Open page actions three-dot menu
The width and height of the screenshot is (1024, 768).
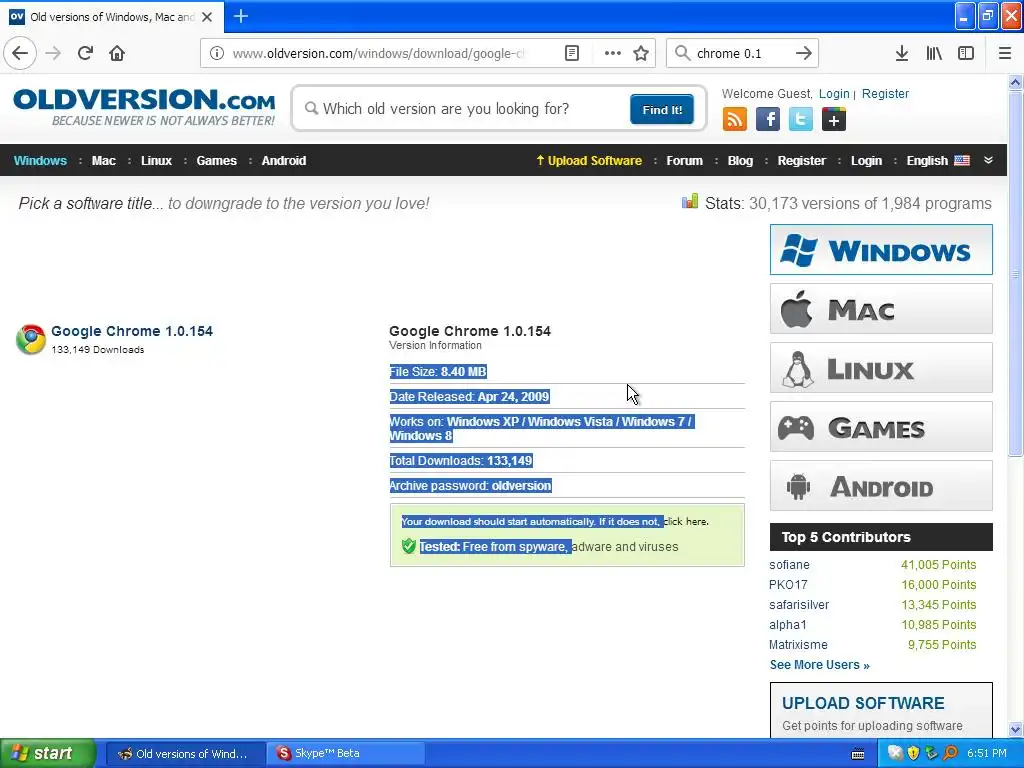[613, 54]
